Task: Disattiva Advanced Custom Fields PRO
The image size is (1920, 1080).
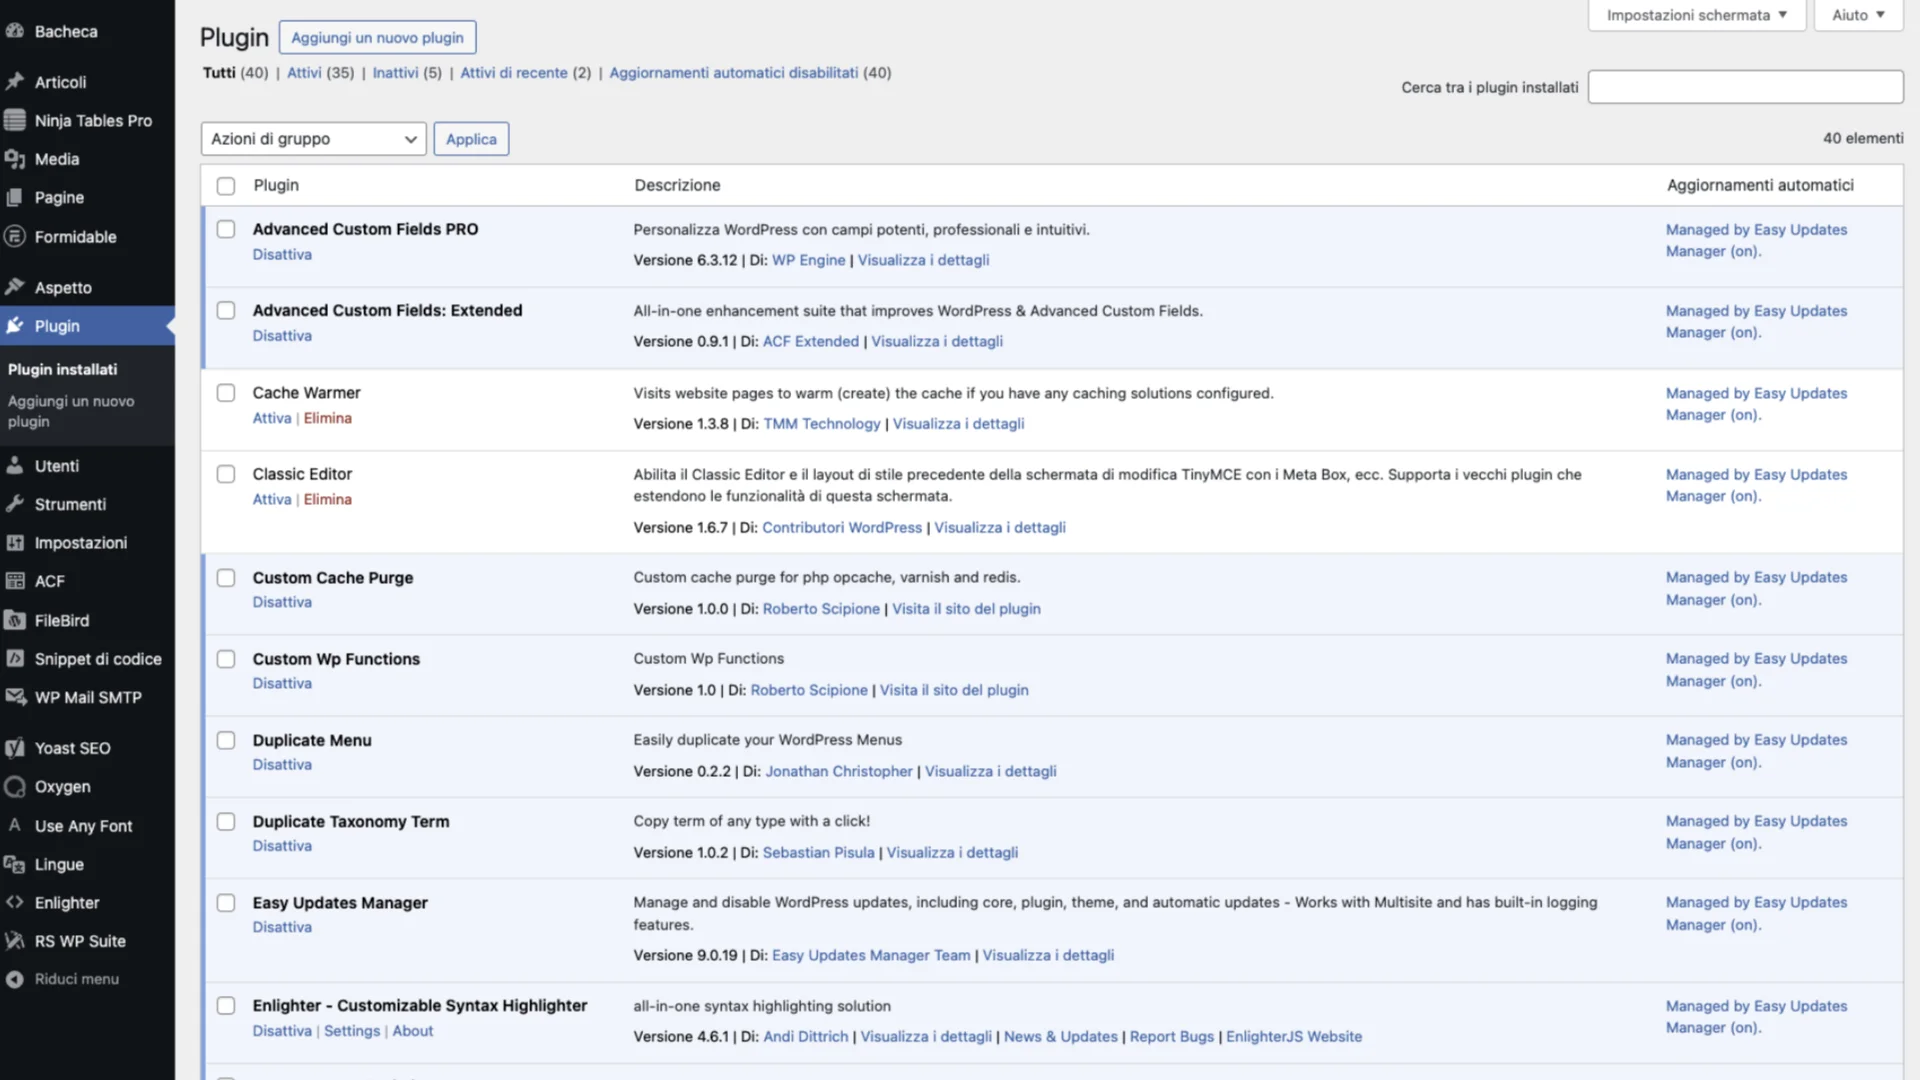Action: (x=282, y=254)
